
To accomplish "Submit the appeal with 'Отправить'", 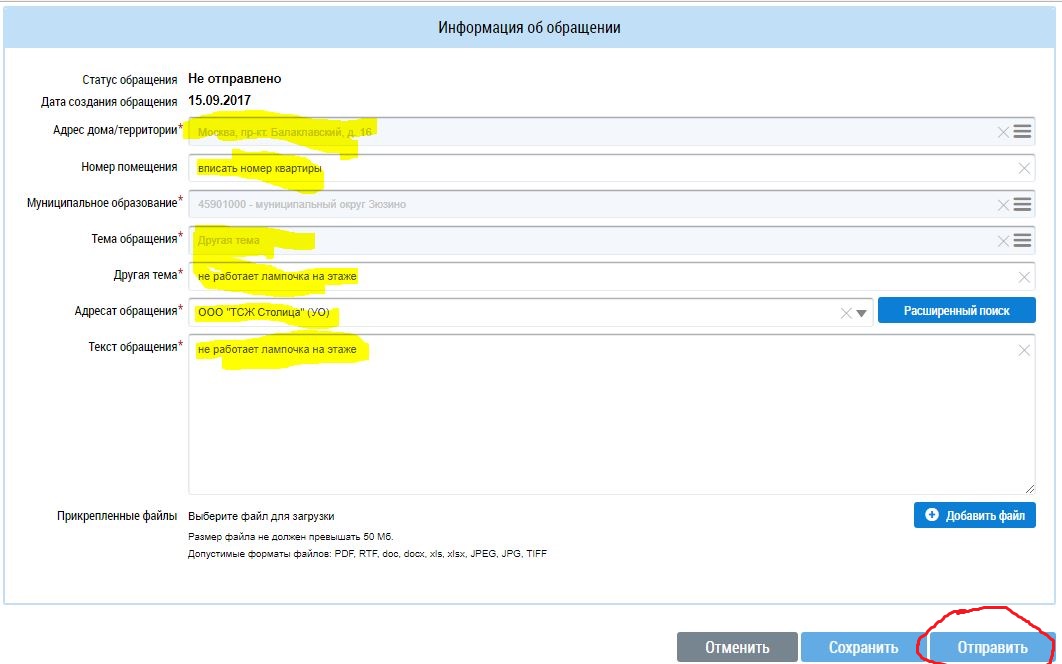I will click(992, 647).
